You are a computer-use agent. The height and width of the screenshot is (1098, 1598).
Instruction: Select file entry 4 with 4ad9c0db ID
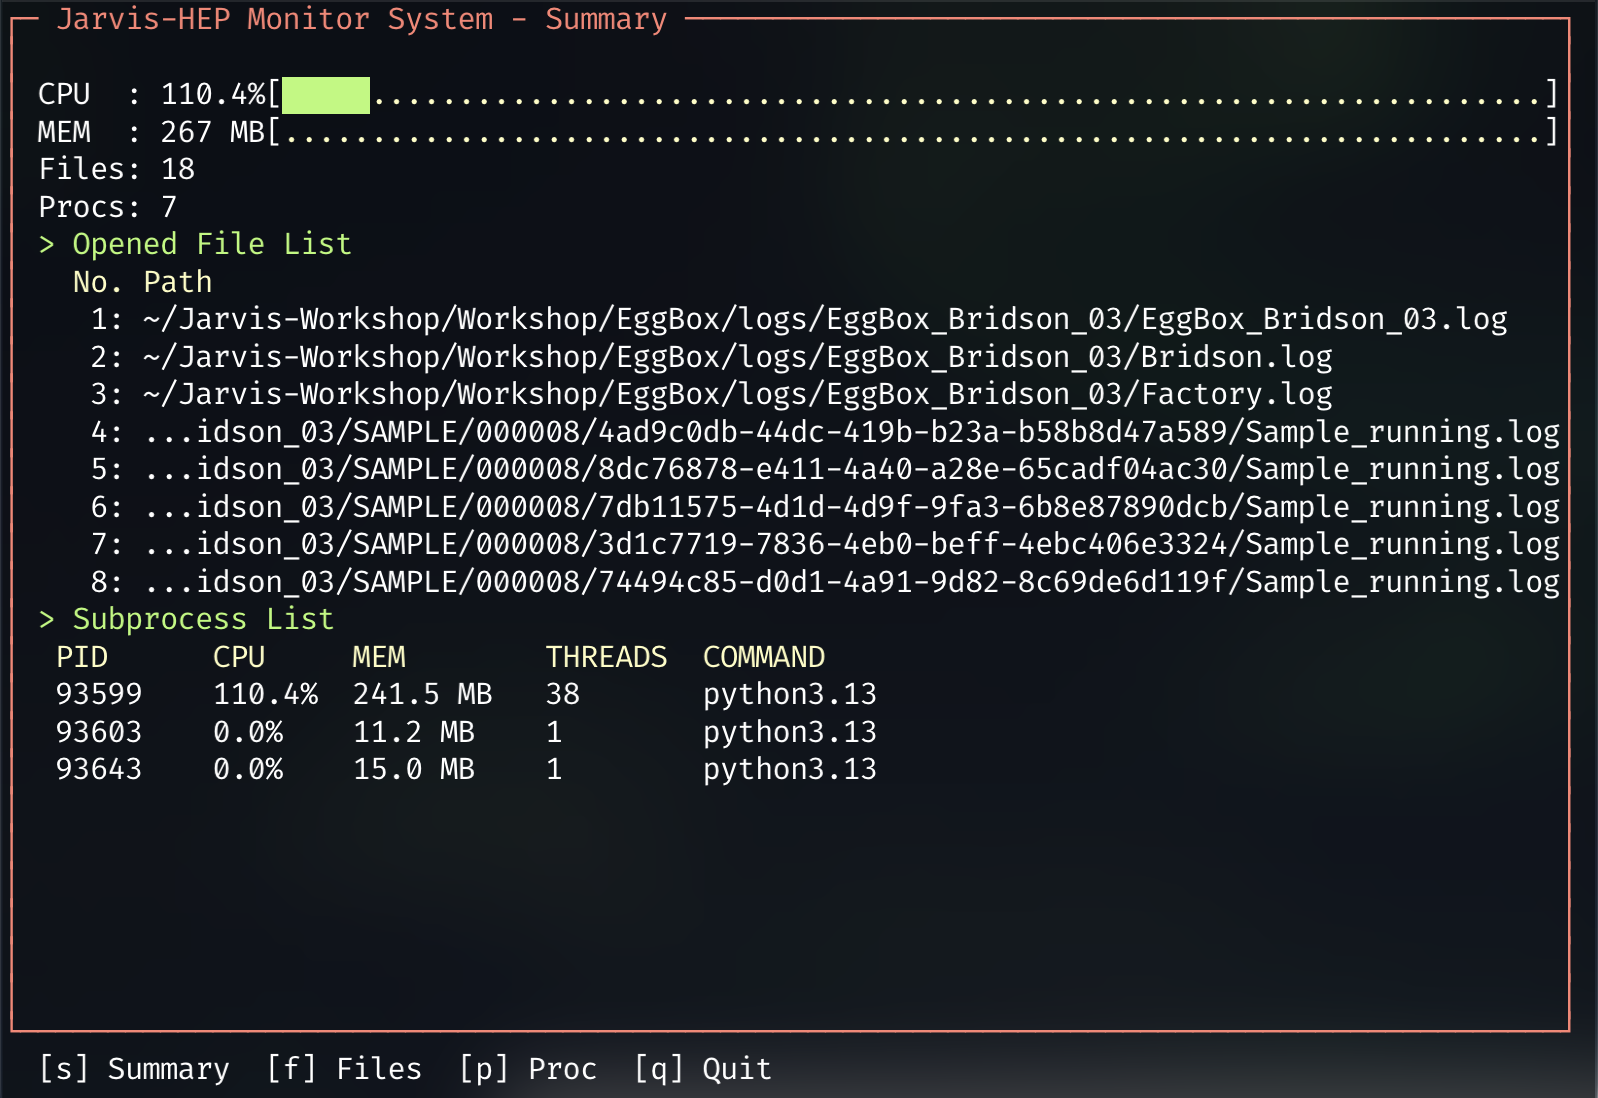pyautogui.click(x=851, y=432)
